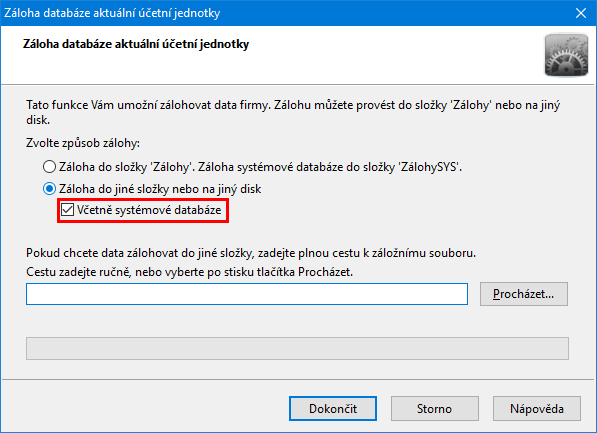Click the 'Včetně systémové databáze' label text

tap(149, 210)
